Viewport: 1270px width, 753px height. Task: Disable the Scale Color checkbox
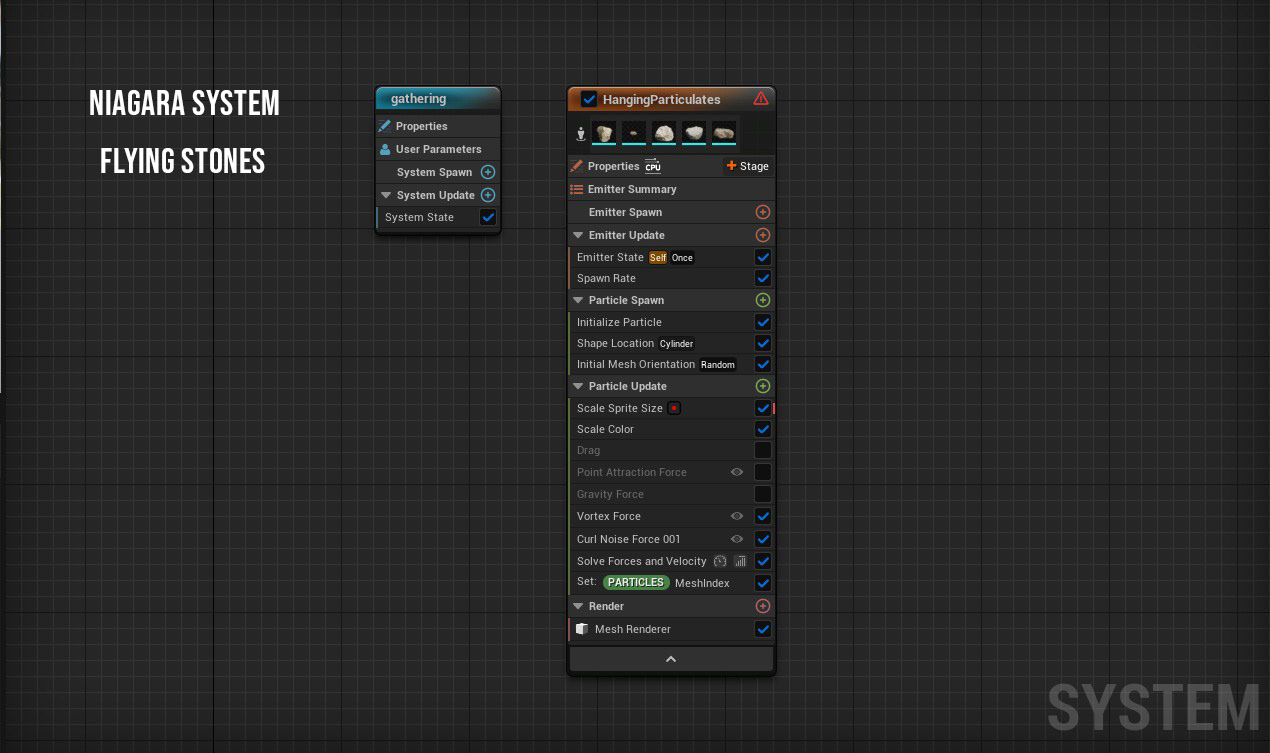[x=763, y=429]
